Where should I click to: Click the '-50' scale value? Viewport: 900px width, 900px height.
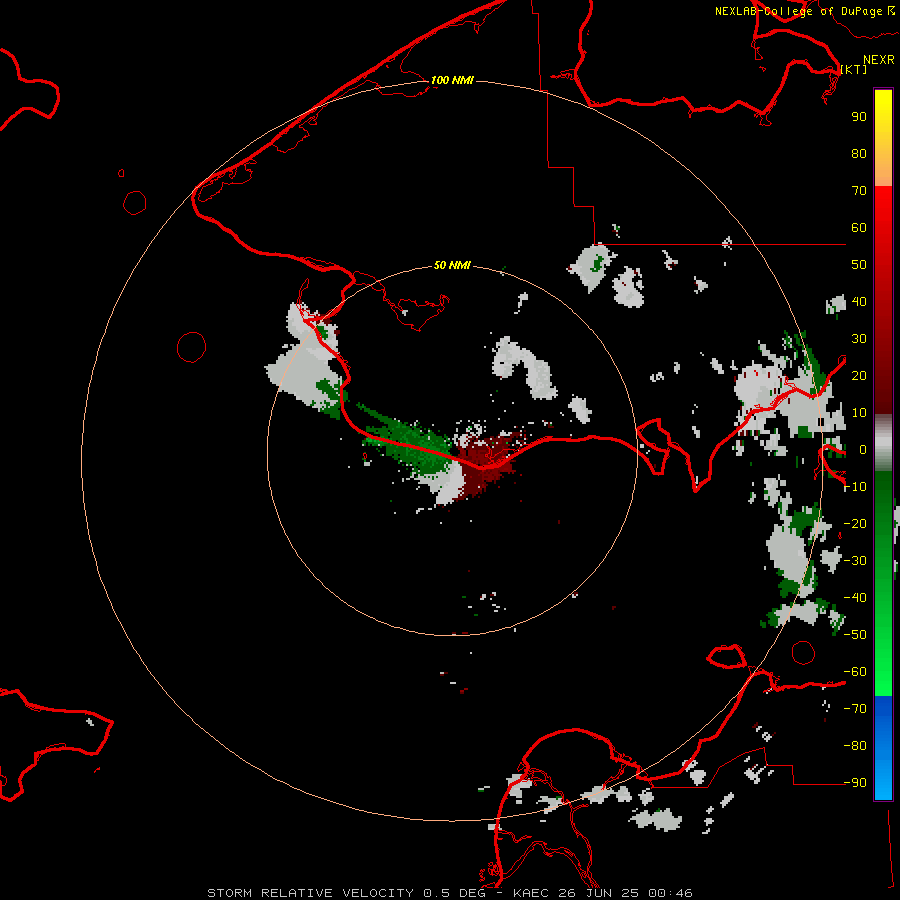855,635
